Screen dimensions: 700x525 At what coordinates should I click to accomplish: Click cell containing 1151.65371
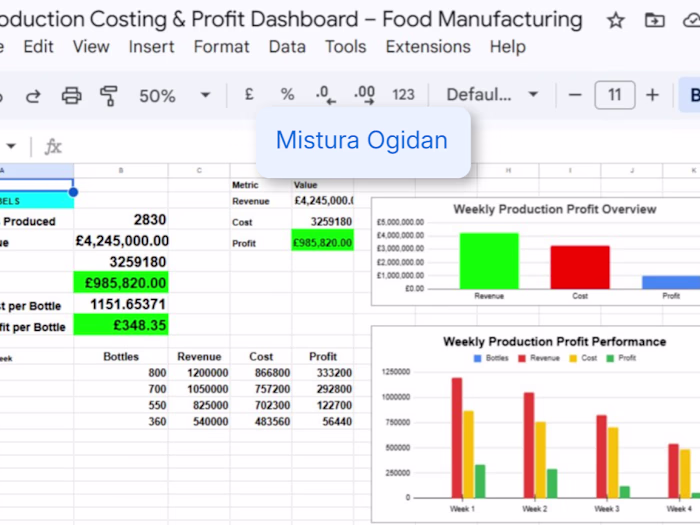pyautogui.click(x=121, y=304)
